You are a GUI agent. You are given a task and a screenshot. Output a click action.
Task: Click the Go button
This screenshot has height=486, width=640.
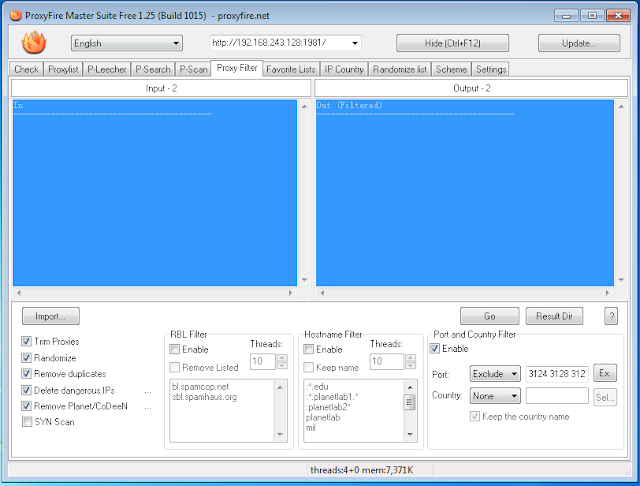(x=489, y=316)
